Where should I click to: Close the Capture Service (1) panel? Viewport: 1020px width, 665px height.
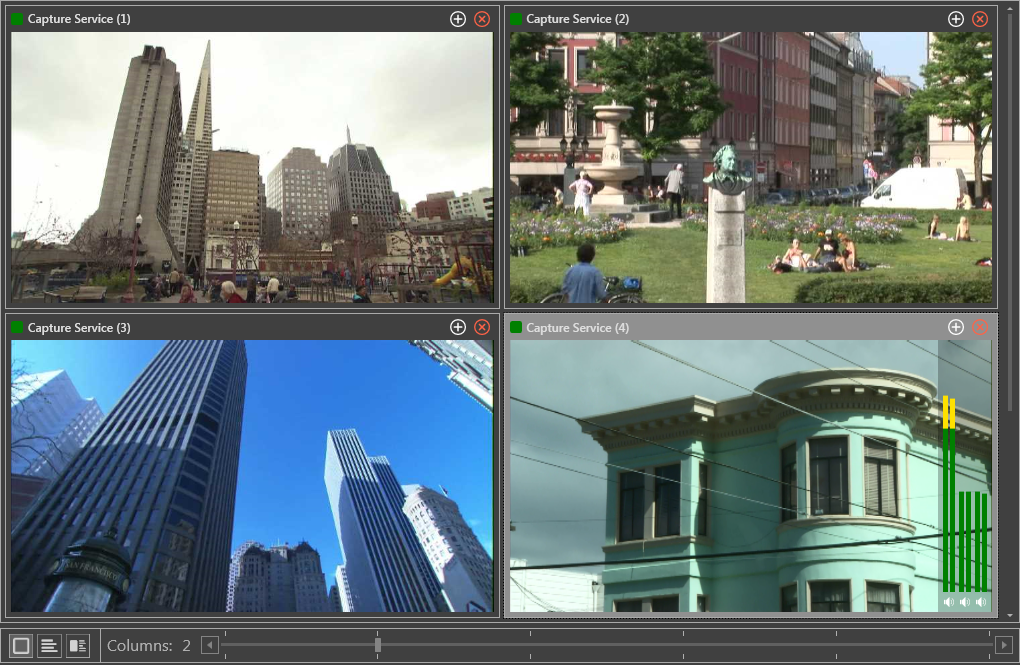482,19
